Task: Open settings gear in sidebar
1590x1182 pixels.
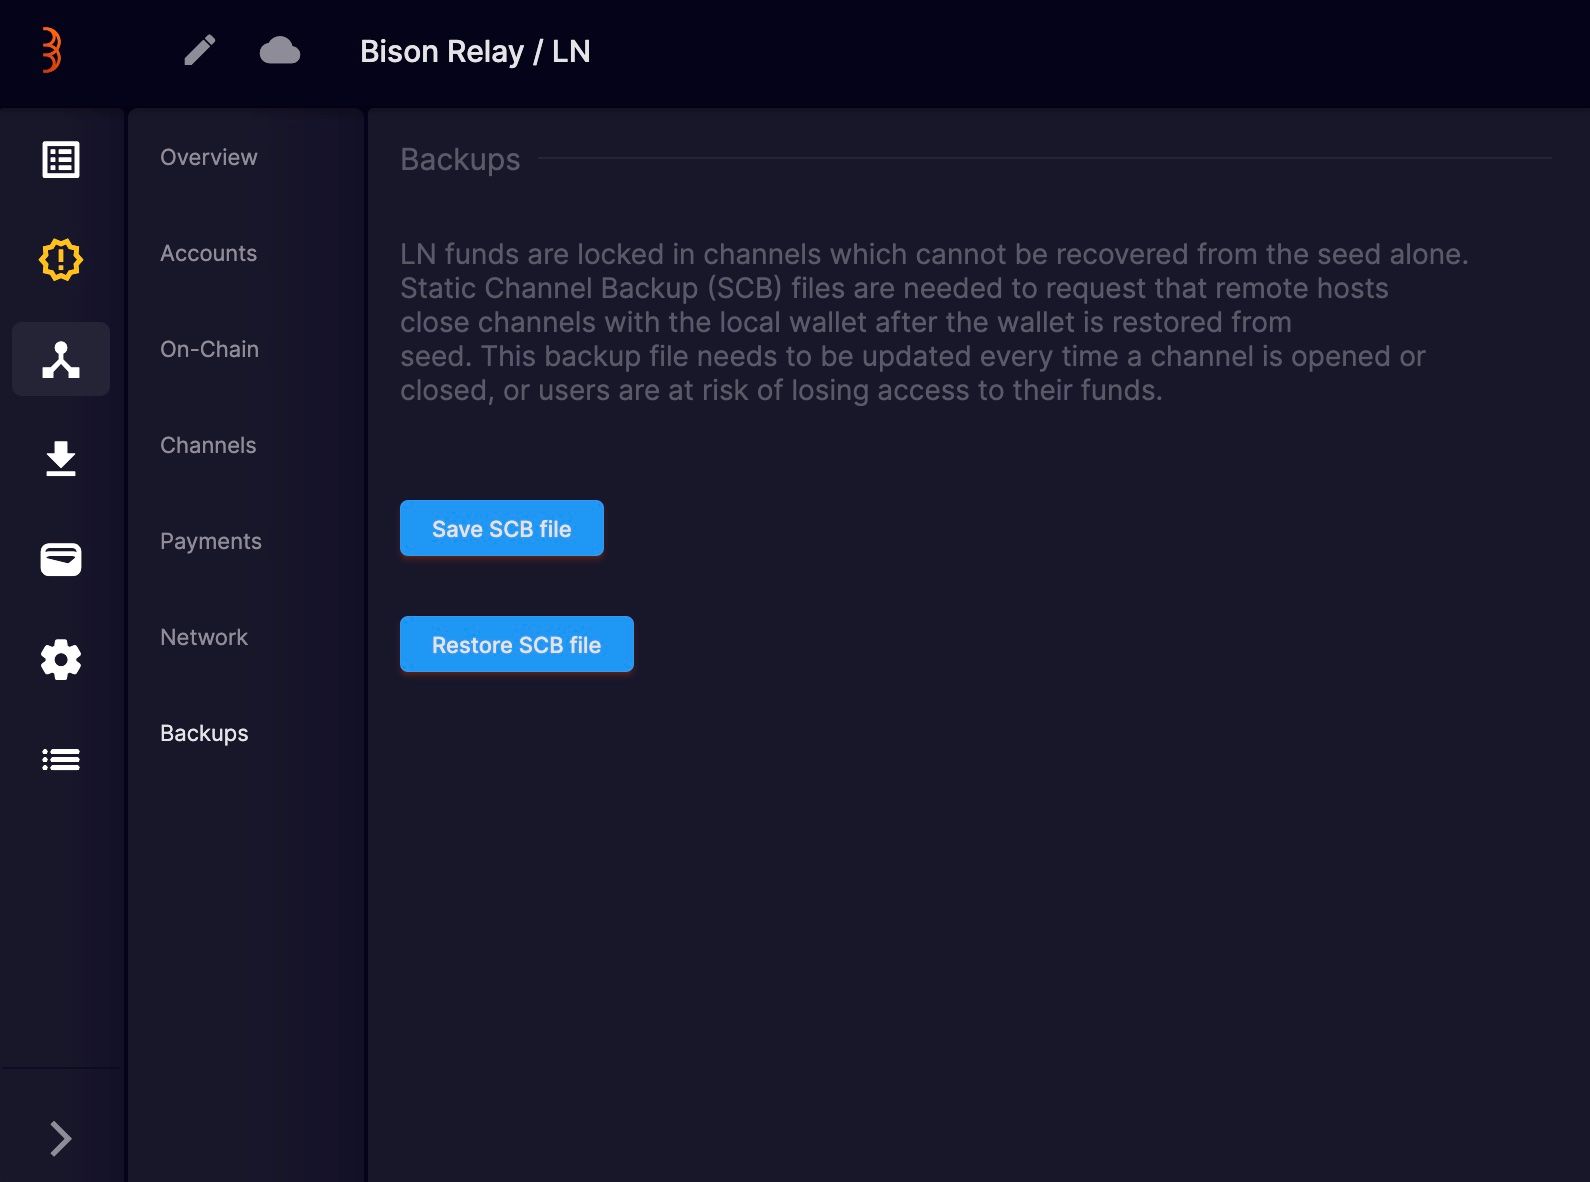Action: tap(61, 659)
